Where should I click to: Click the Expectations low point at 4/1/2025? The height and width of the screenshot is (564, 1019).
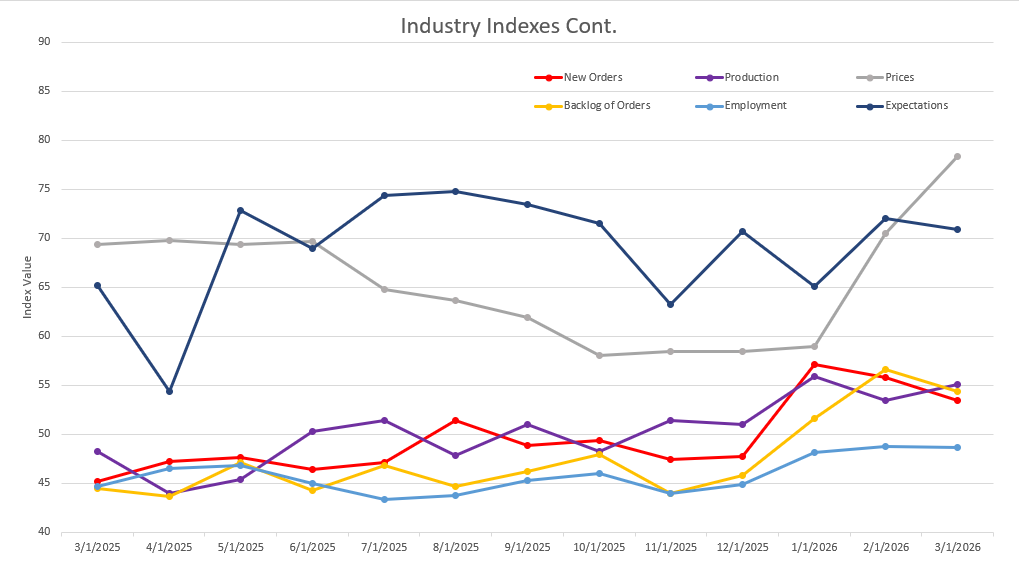(169, 391)
